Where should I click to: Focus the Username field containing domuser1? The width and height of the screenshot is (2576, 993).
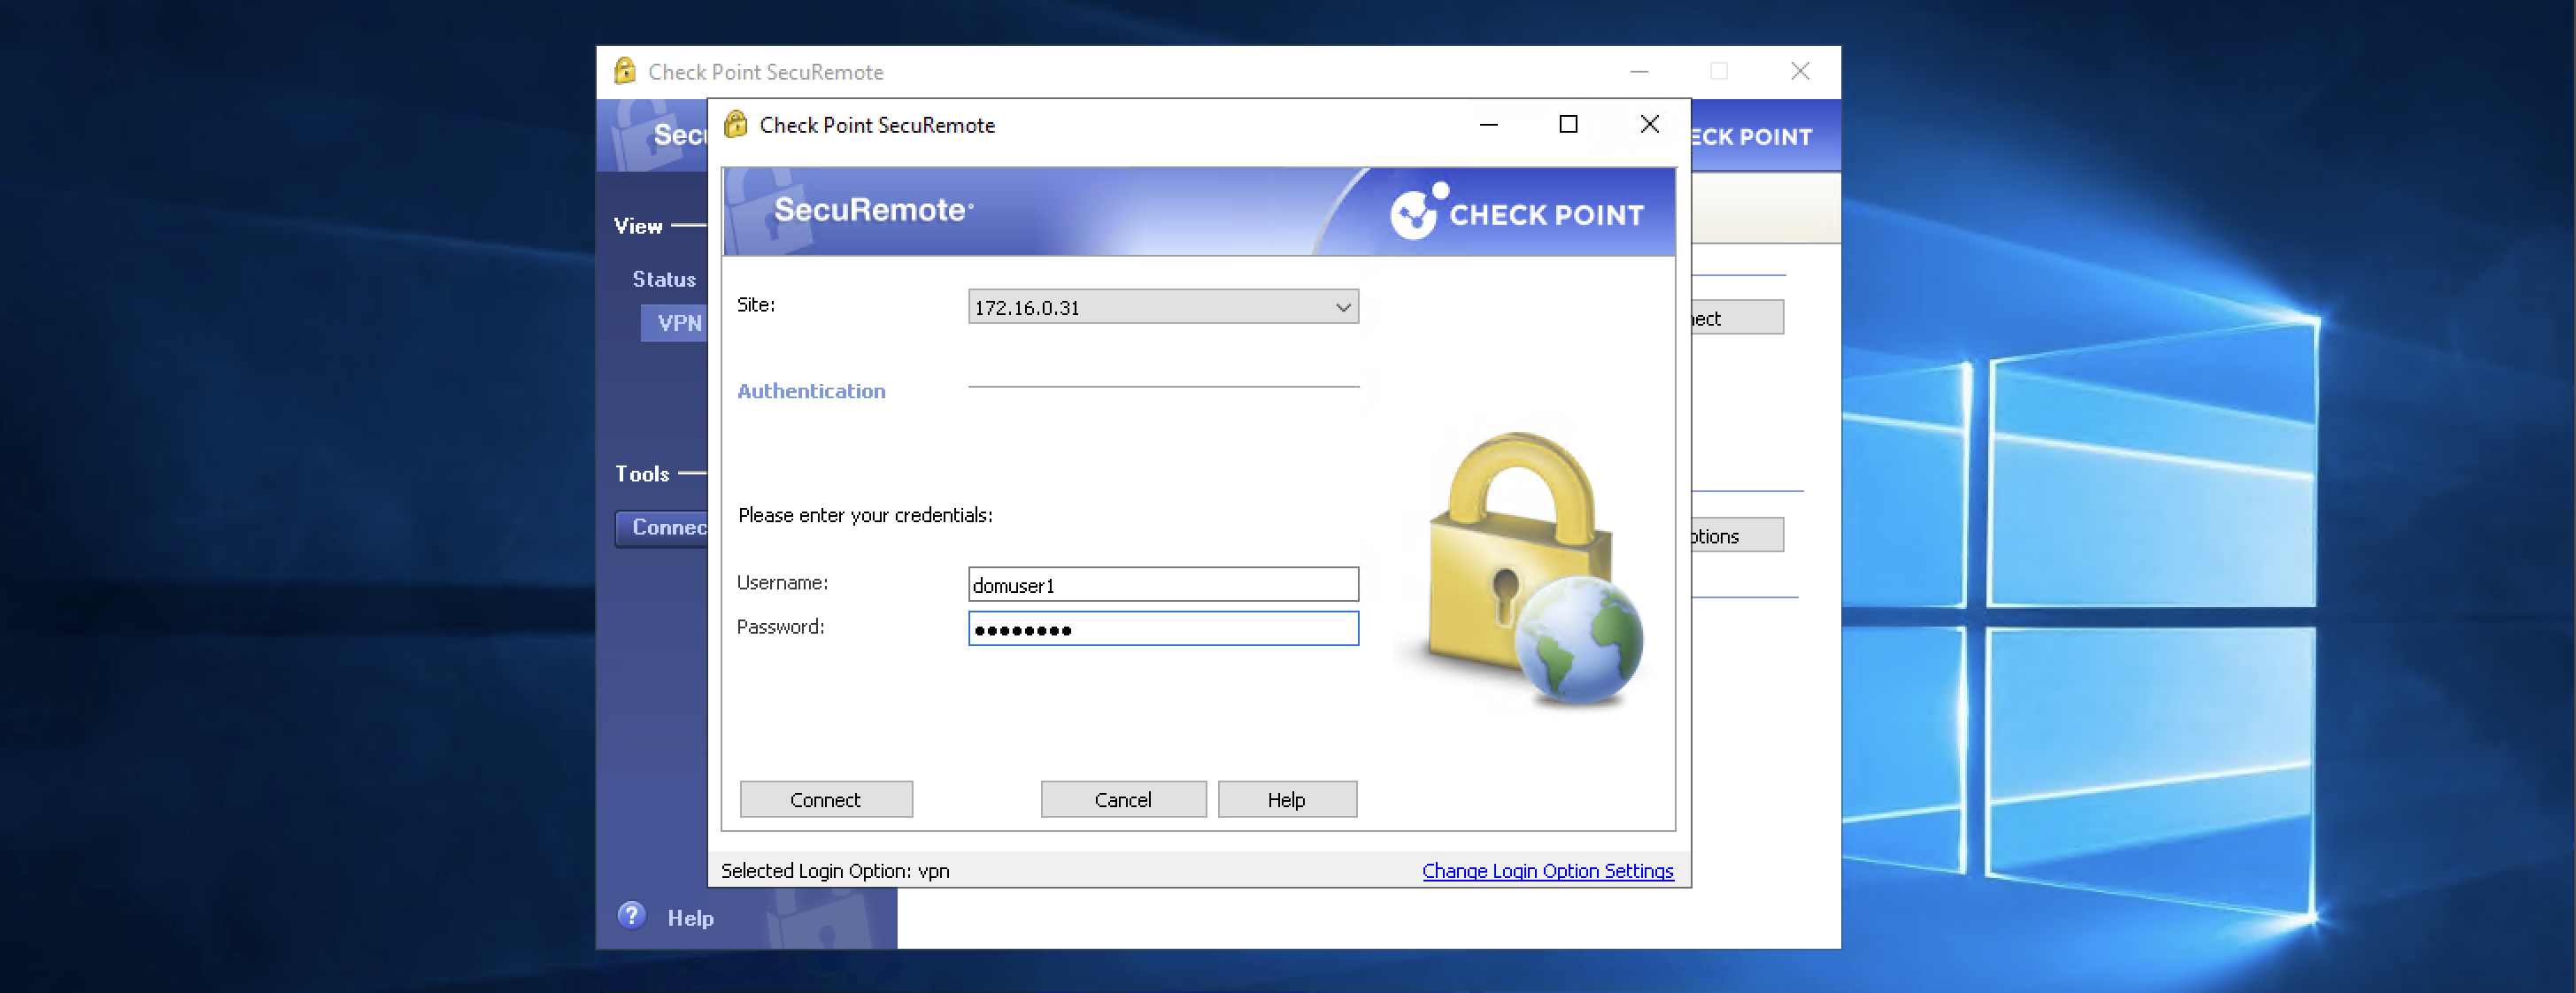click(x=1162, y=585)
